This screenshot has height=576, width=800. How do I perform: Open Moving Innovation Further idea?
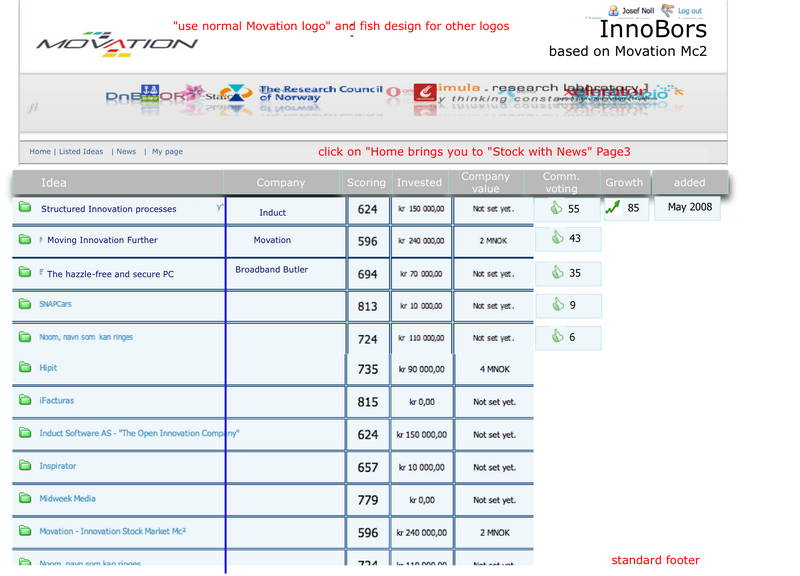tap(102, 240)
